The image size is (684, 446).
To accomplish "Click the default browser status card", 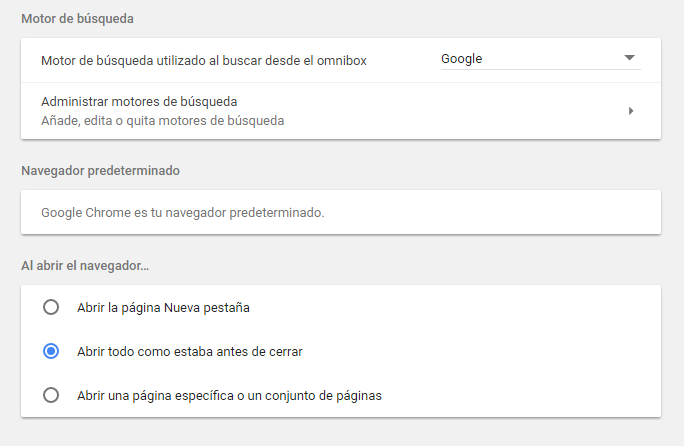I will [341, 212].
